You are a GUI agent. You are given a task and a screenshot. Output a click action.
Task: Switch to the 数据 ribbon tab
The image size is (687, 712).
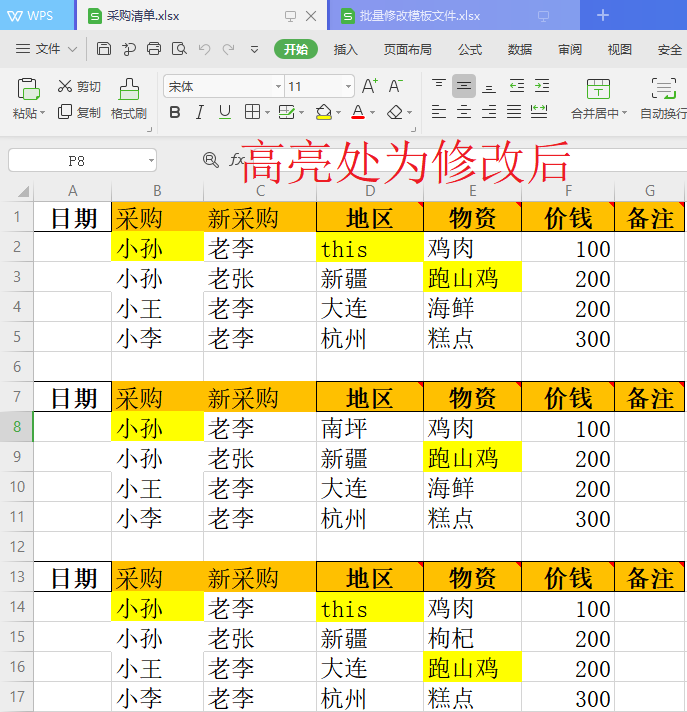pyautogui.click(x=520, y=49)
